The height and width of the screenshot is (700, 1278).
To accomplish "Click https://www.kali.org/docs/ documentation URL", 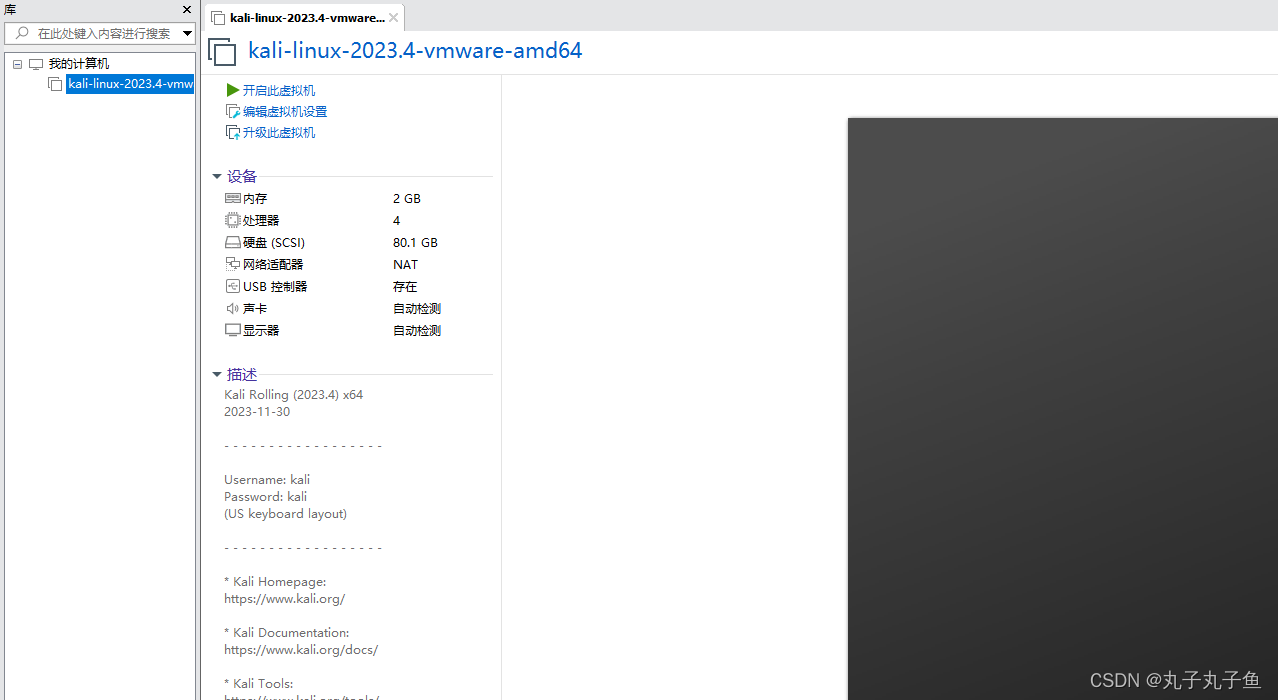I will coord(301,650).
